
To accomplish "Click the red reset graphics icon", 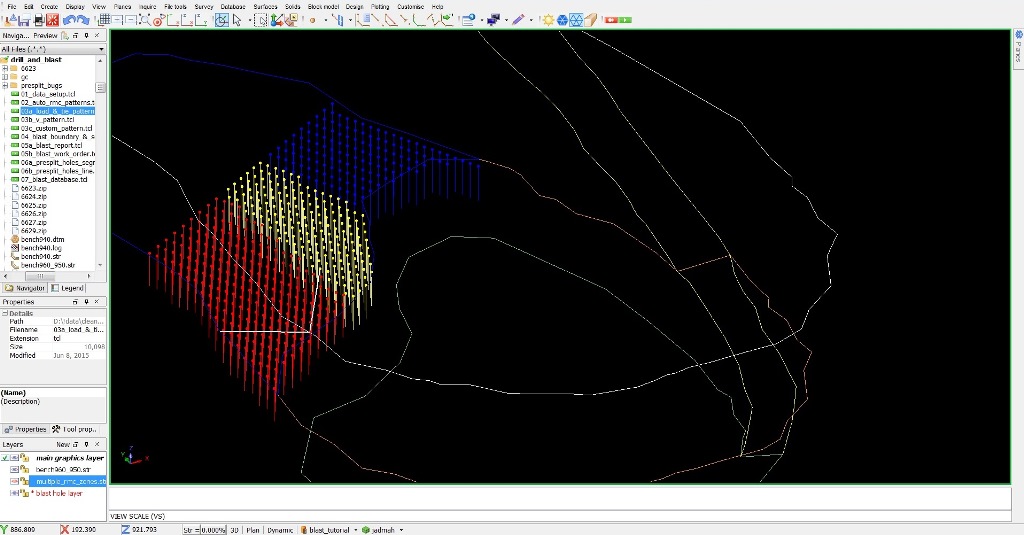I will 52,20.
